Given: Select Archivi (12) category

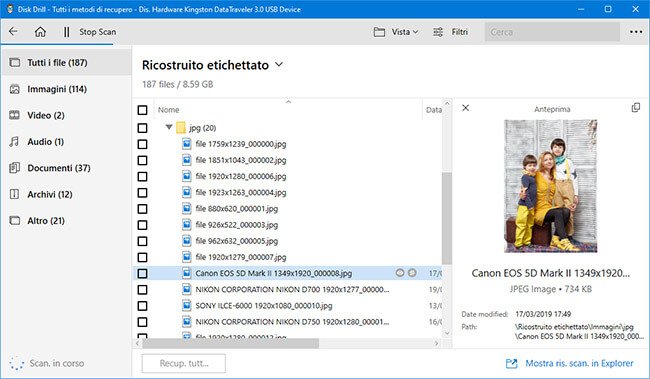Looking at the screenshot, I should click(66, 194).
